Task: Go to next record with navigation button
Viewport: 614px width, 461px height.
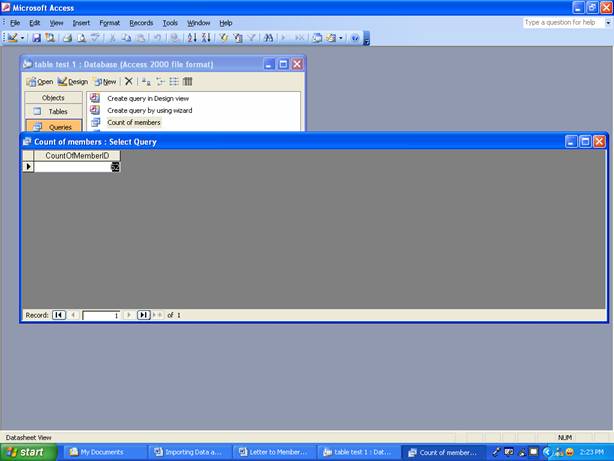Action: coord(128,315)
